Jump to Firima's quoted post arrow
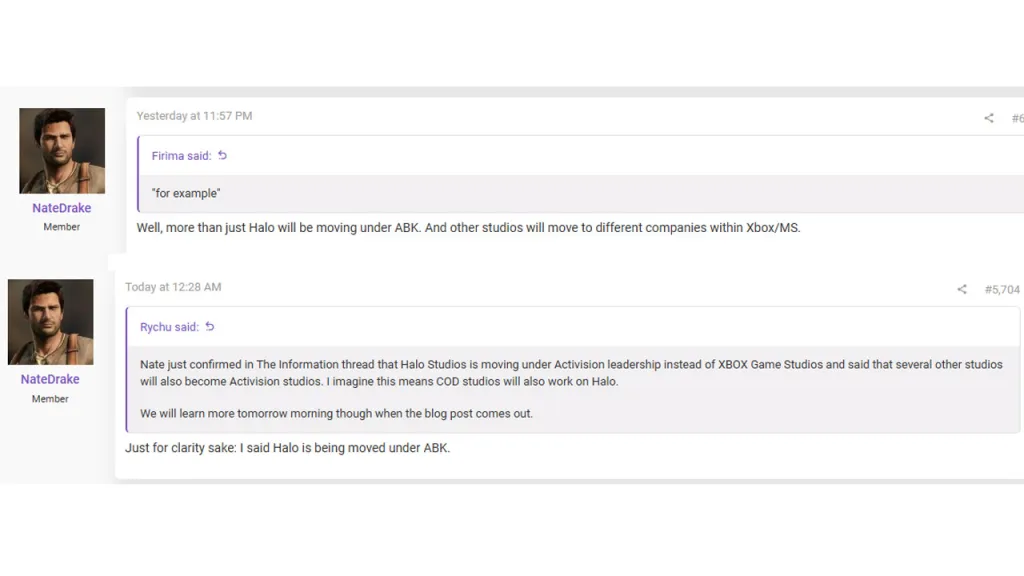This screenshot has width=1024, height=576. (223, 155)
